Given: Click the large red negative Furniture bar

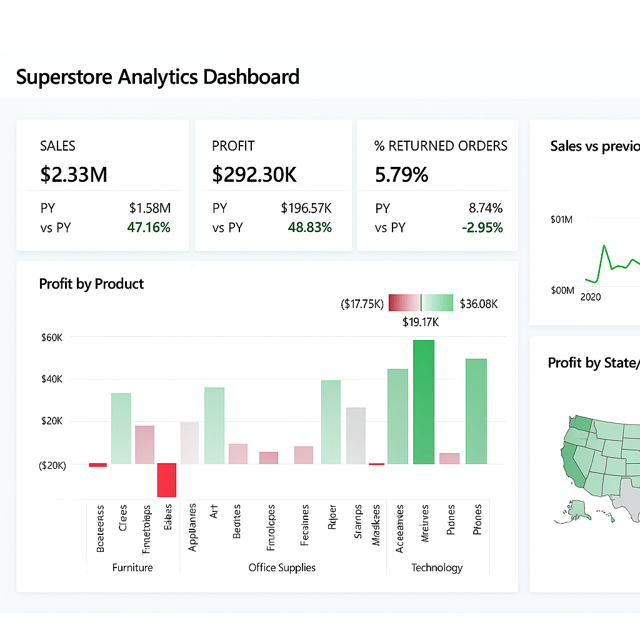Looking at the screenshot, I should 166,479.
